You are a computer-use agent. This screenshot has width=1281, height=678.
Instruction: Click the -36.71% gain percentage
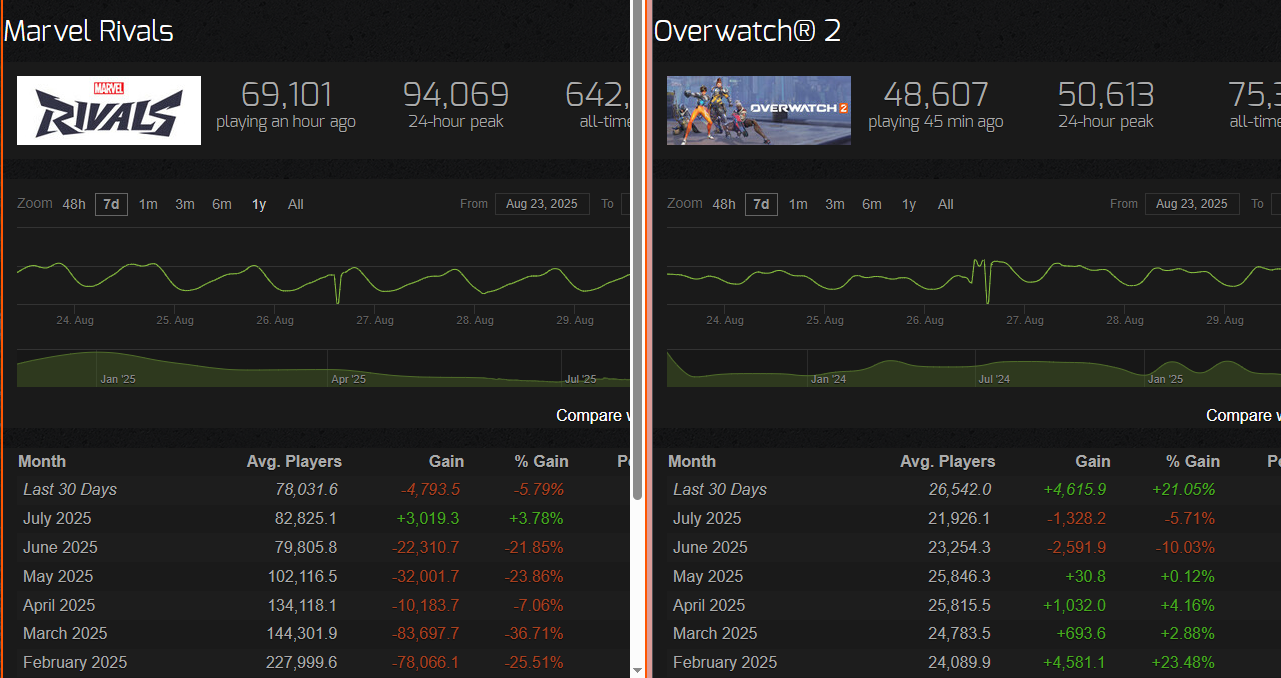(535, 633)
